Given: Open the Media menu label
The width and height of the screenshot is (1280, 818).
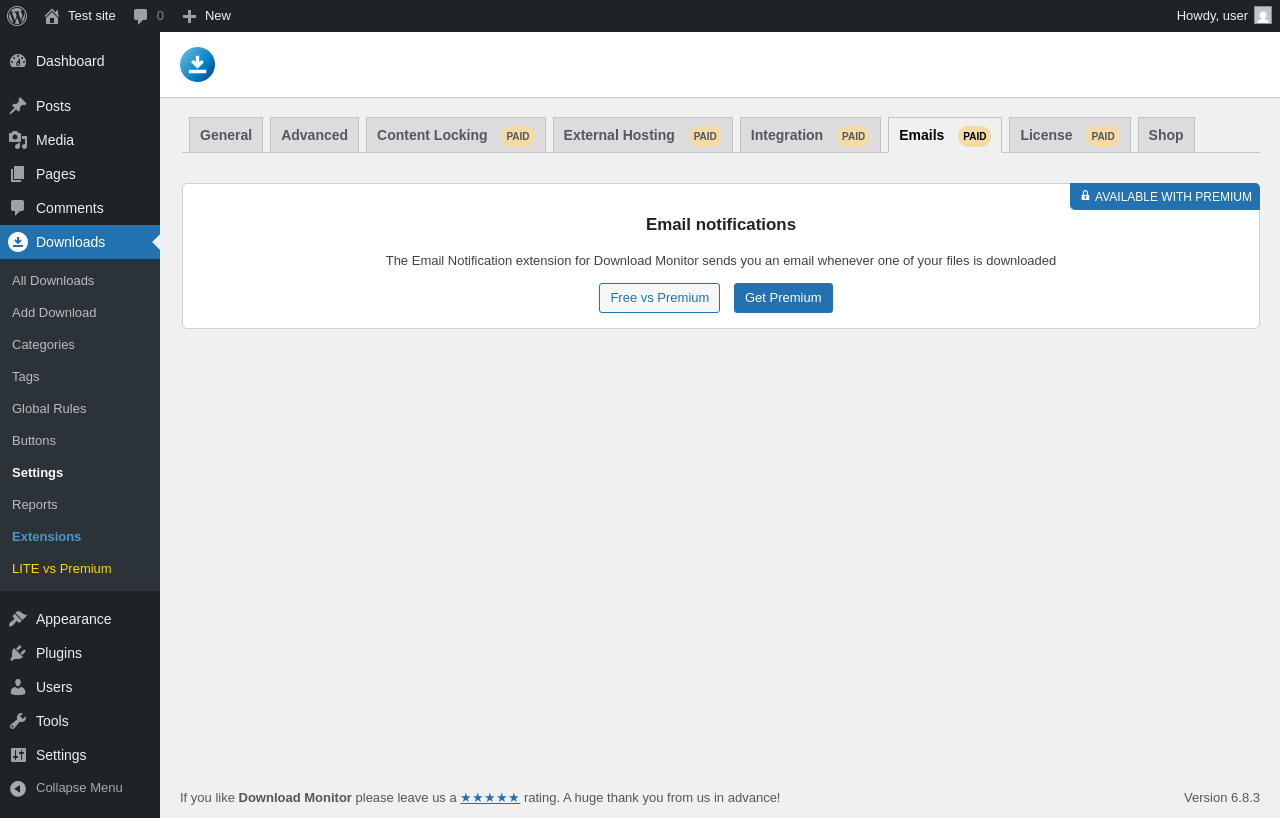Looking at the screenshot, I should (x=55, y=140).
